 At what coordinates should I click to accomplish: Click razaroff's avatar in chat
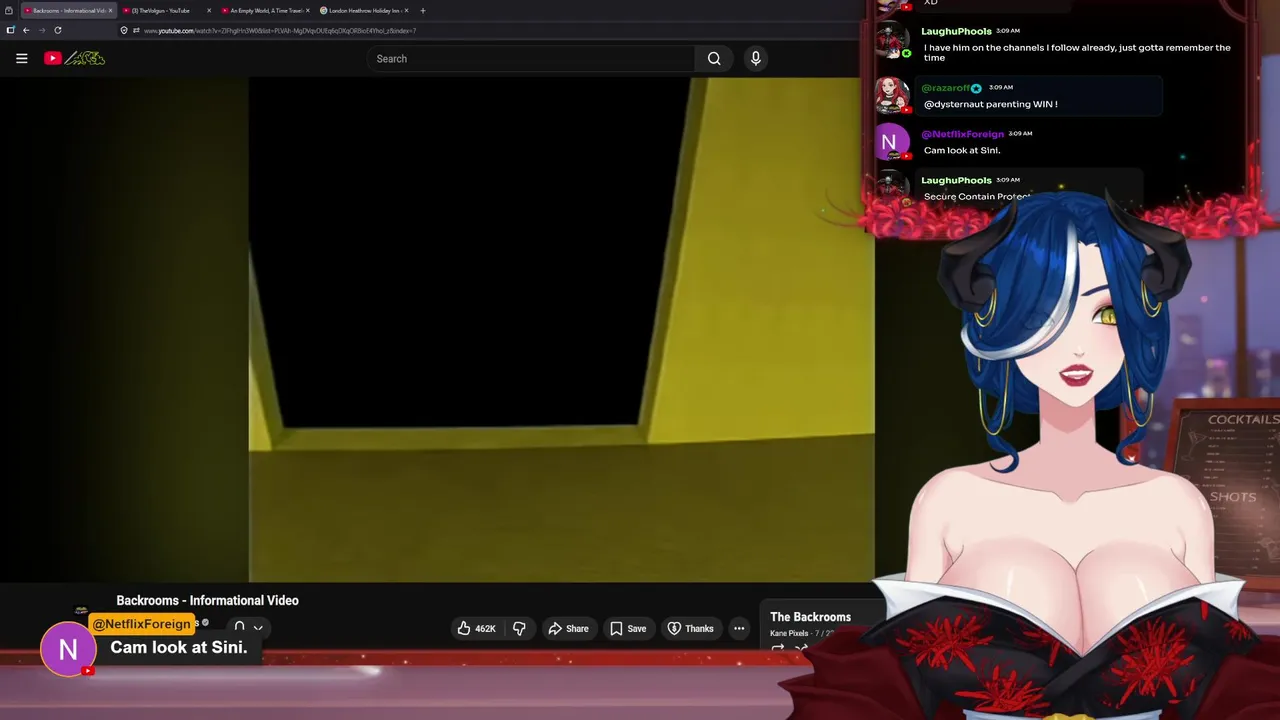click(x=891, y=95)
